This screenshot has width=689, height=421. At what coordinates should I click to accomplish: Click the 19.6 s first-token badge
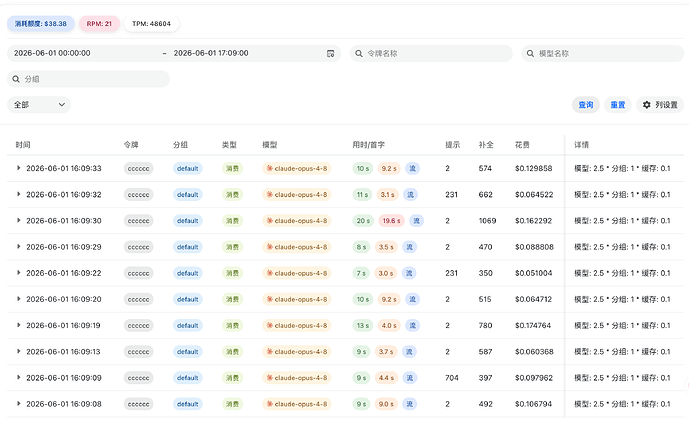click(392, 221)
